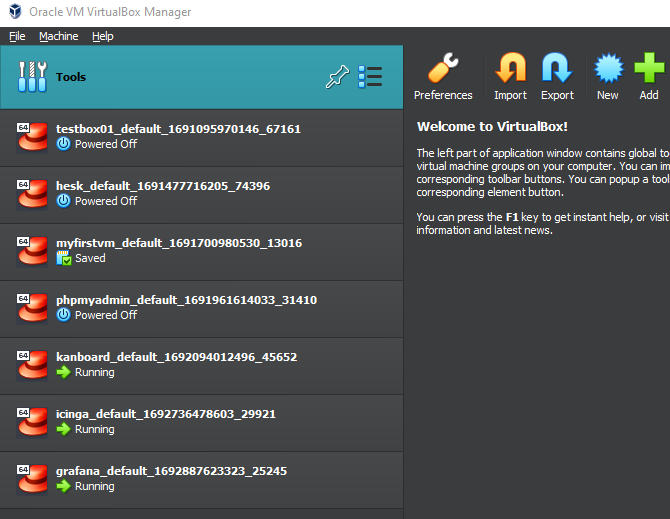Viewport: 670px width, 519px height.
Task: Open the File menu
Action: coord(17,36)
